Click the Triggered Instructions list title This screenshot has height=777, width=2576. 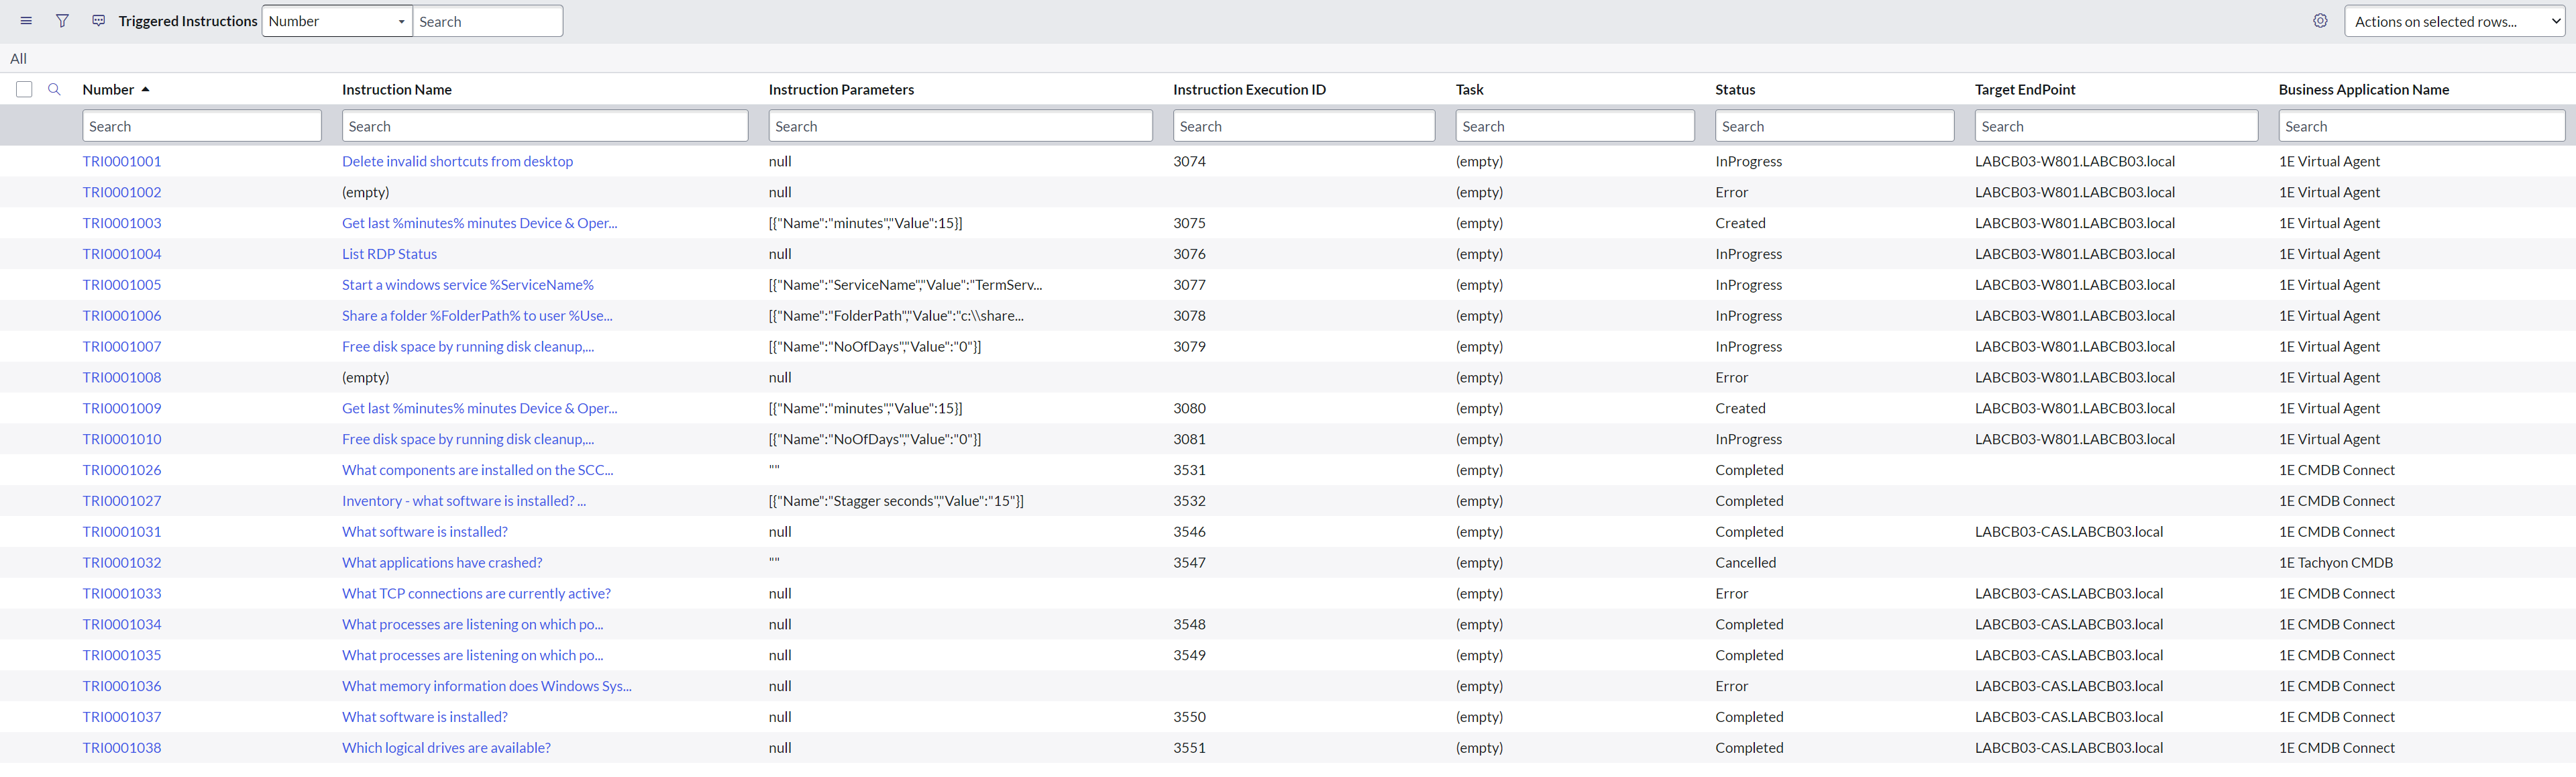point(188,21)
